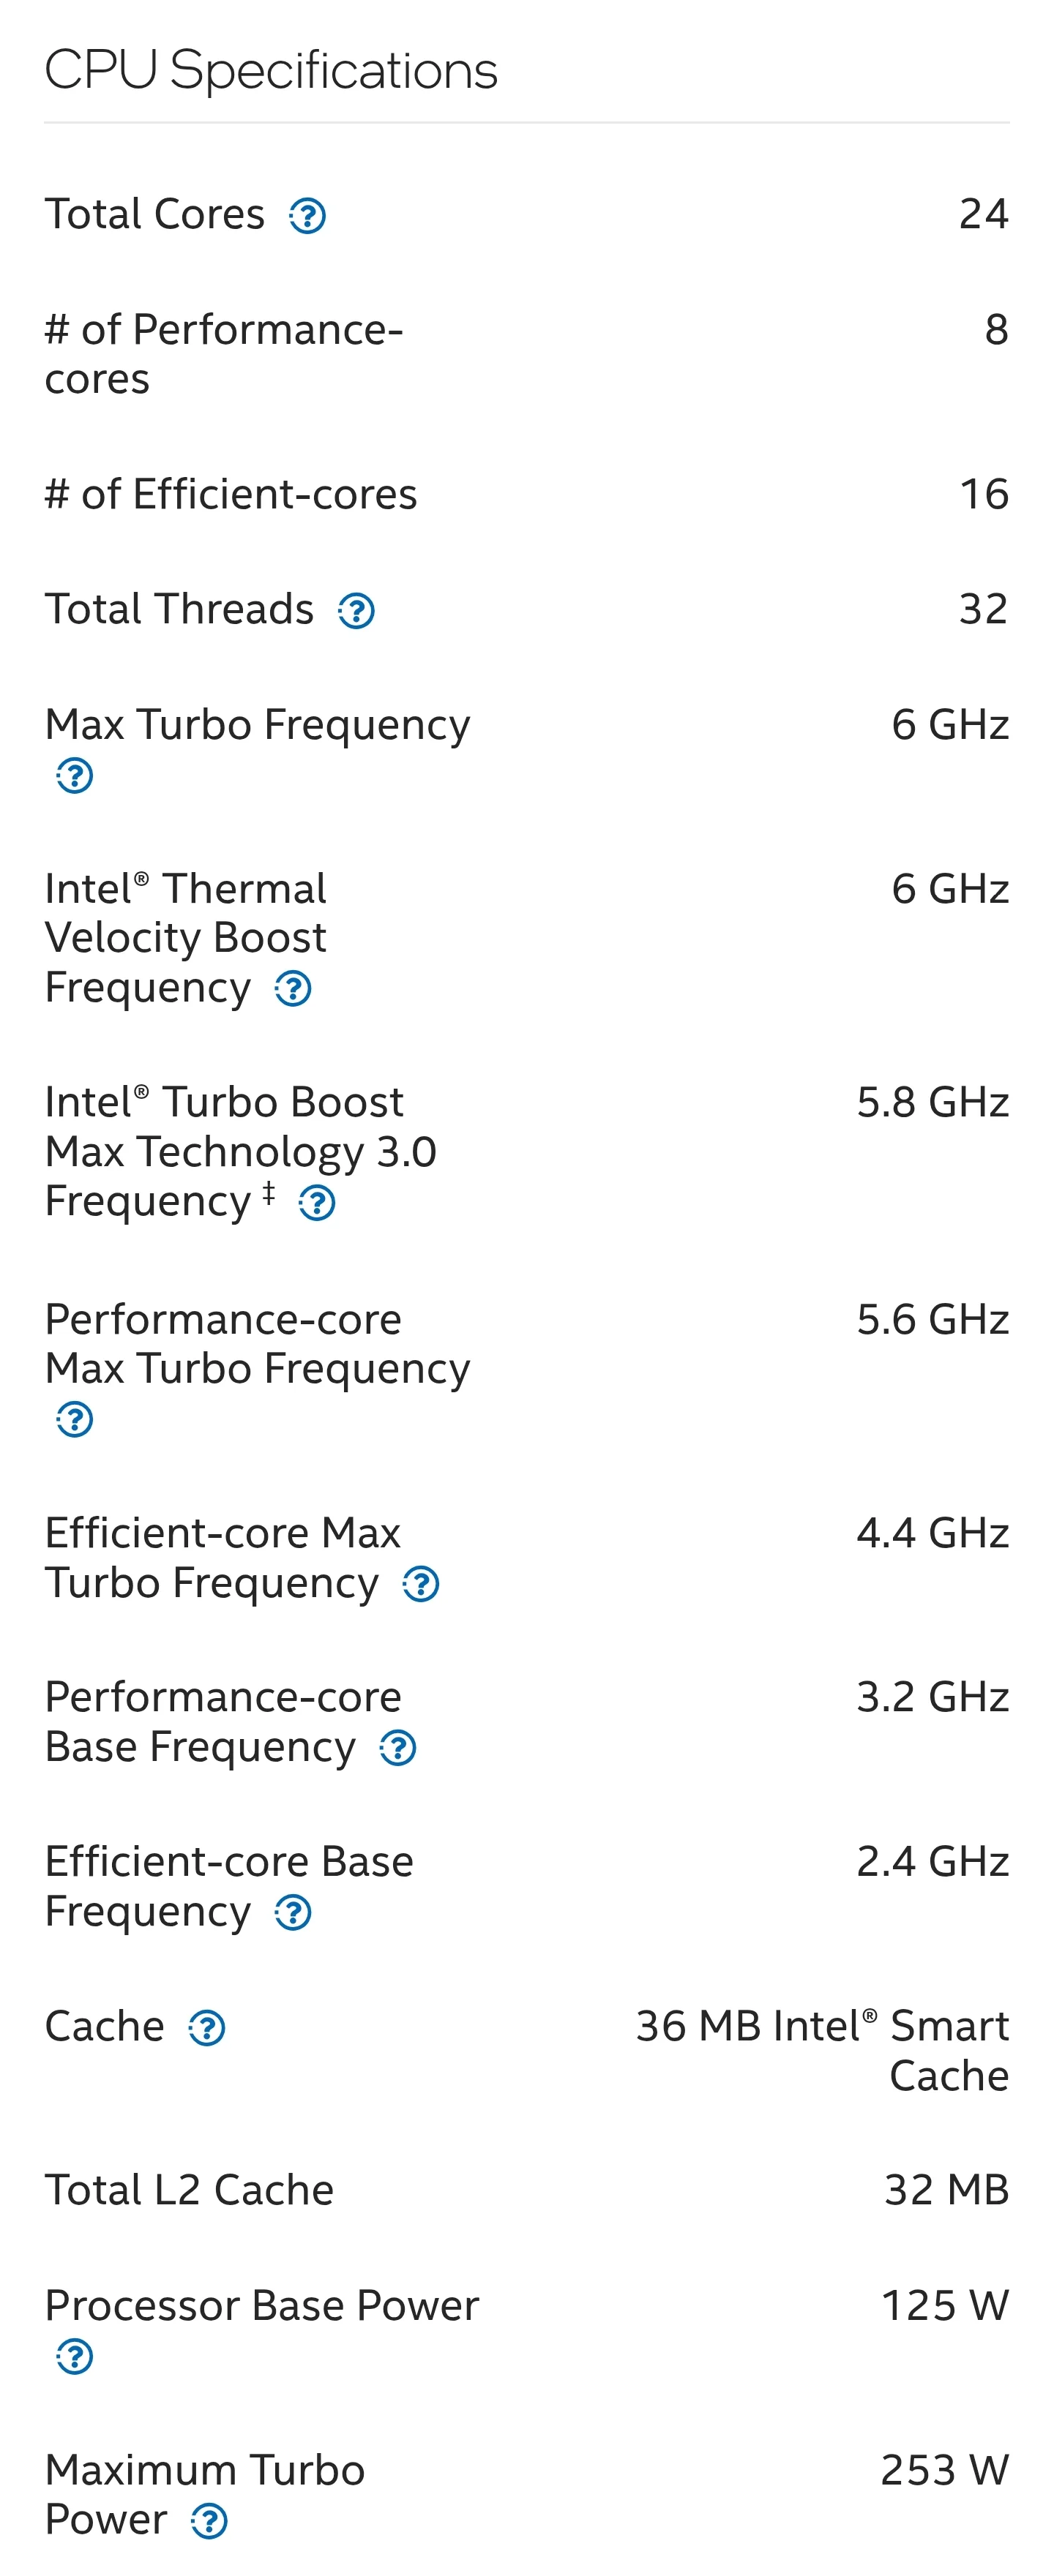Show Efficient-core Base Frequency help
Screen dimensions: 1054x2576
293,1913
